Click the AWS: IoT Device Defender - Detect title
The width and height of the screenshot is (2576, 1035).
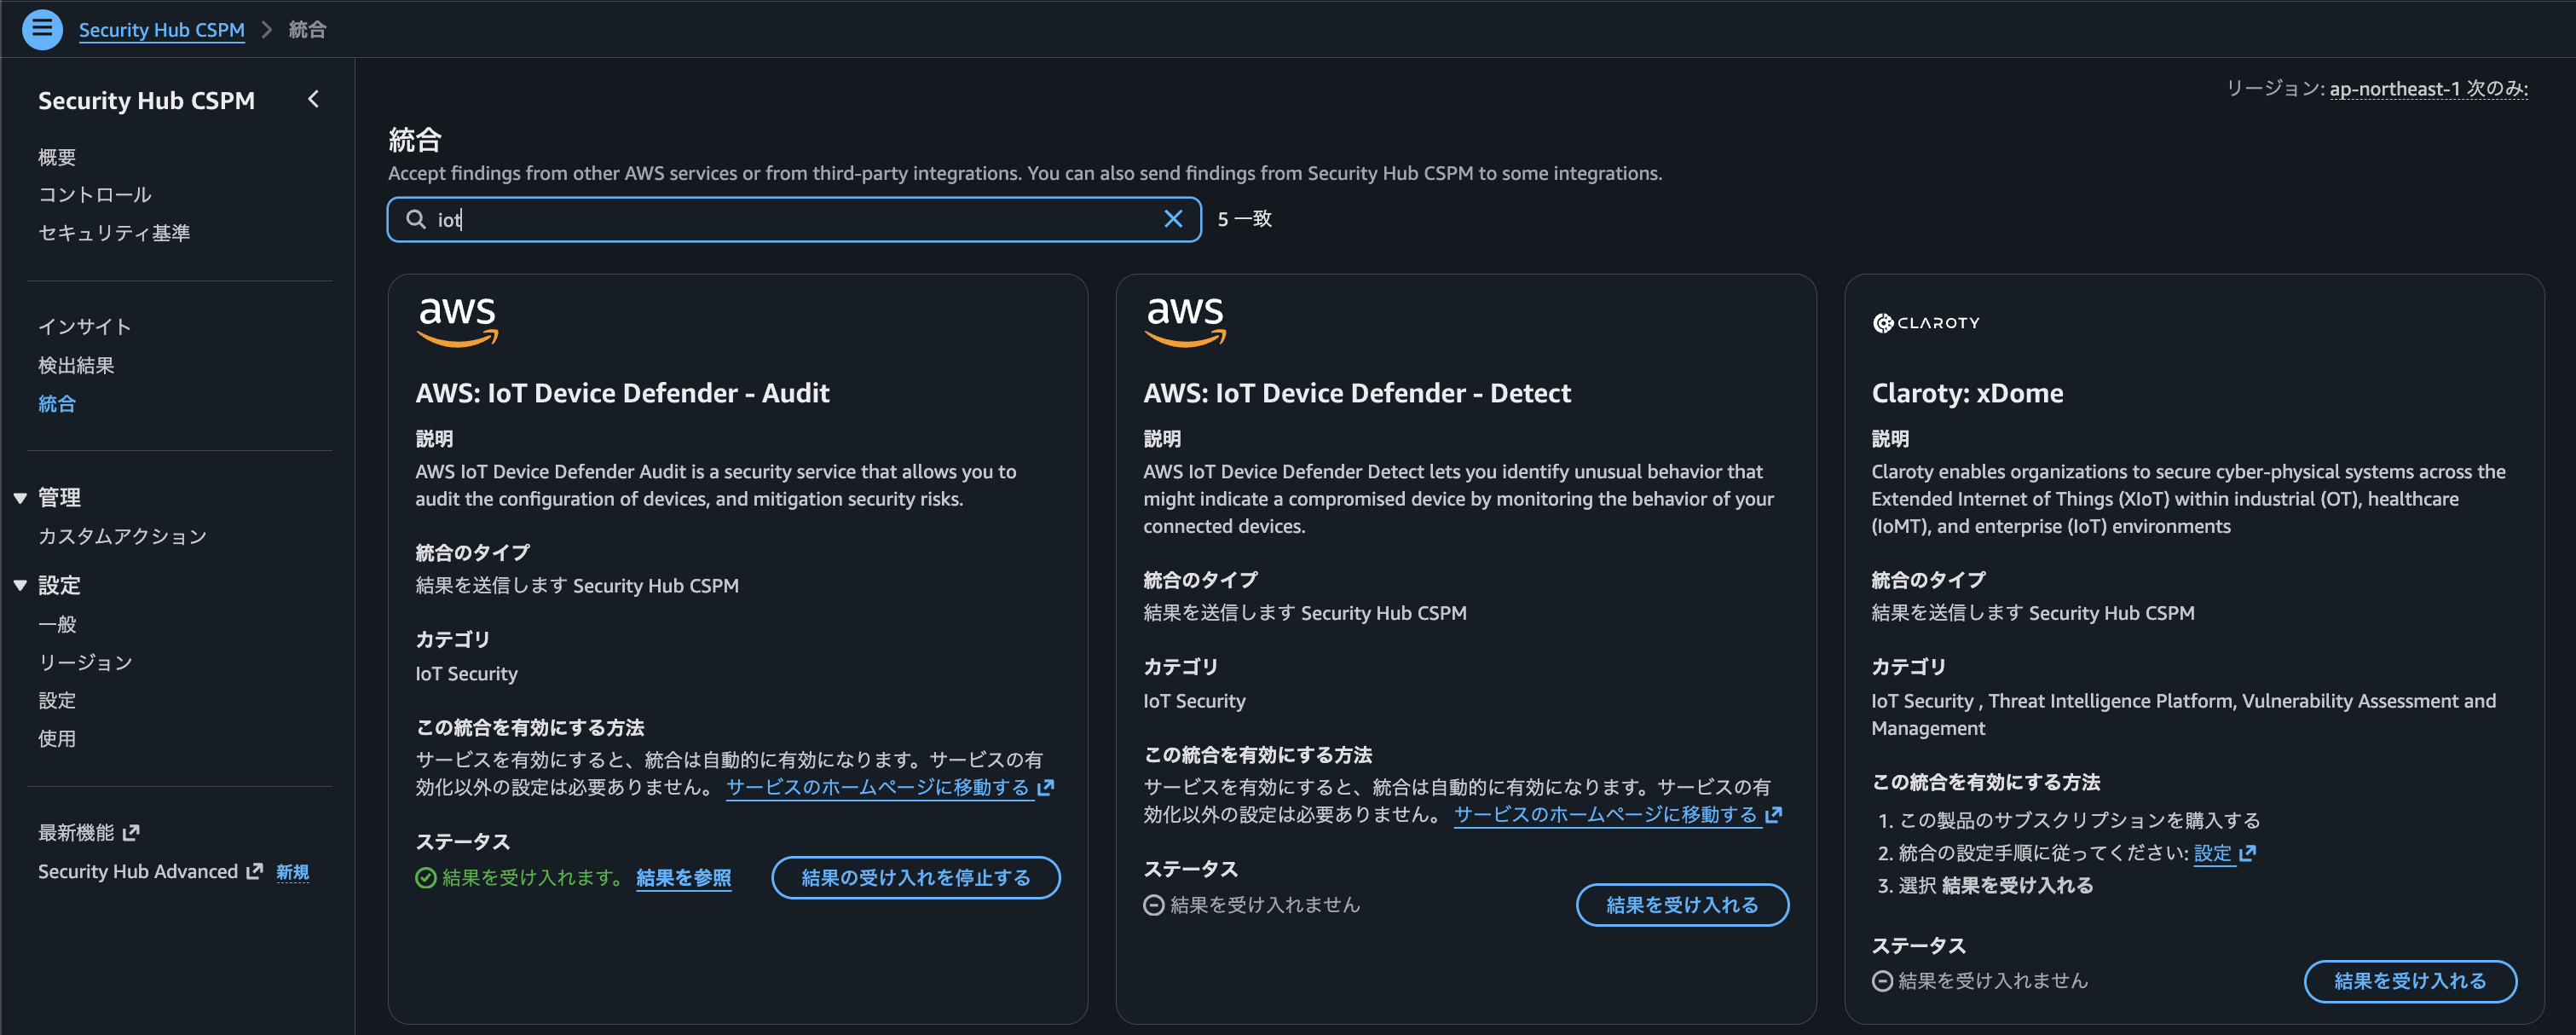(x=1357, y=393)
